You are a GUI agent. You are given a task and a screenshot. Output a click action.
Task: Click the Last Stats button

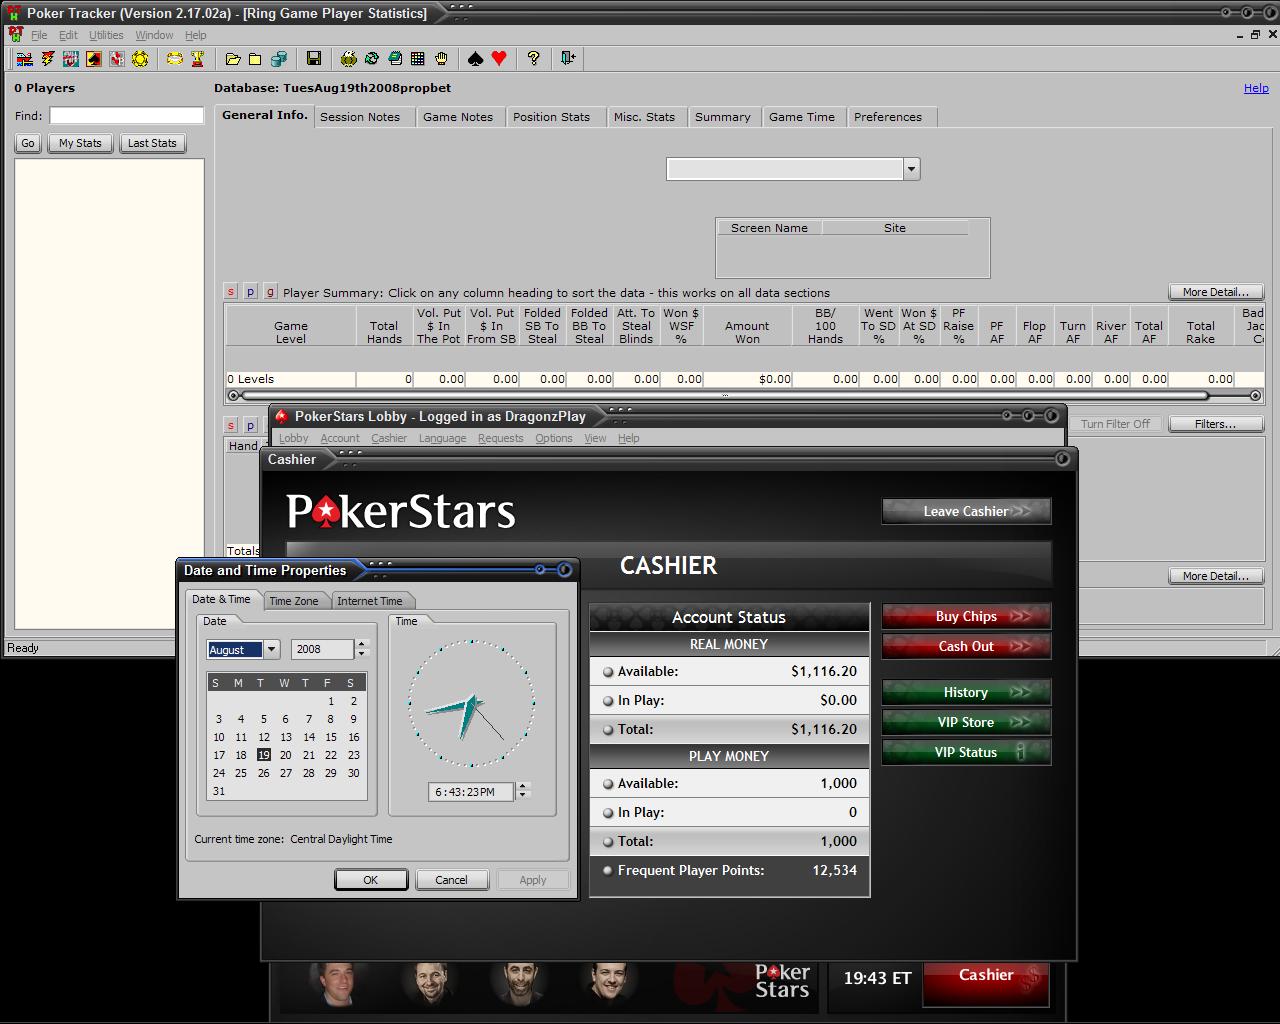[152, 143]
